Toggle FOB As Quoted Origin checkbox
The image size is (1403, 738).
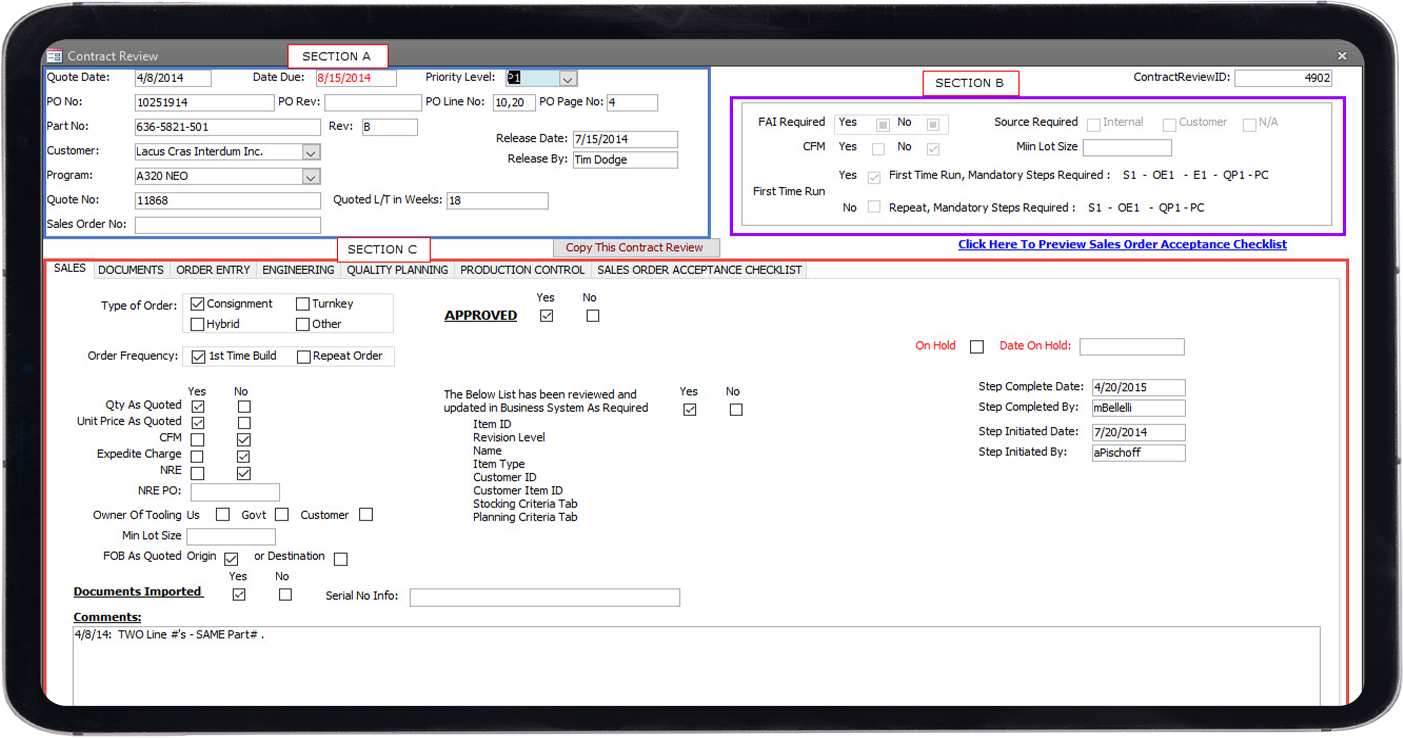(x=231, y=559)
